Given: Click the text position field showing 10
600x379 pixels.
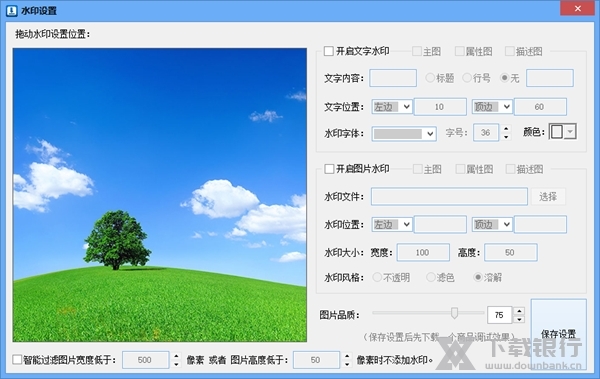Looking at the screenshot, I should click(x=440, y=107).
